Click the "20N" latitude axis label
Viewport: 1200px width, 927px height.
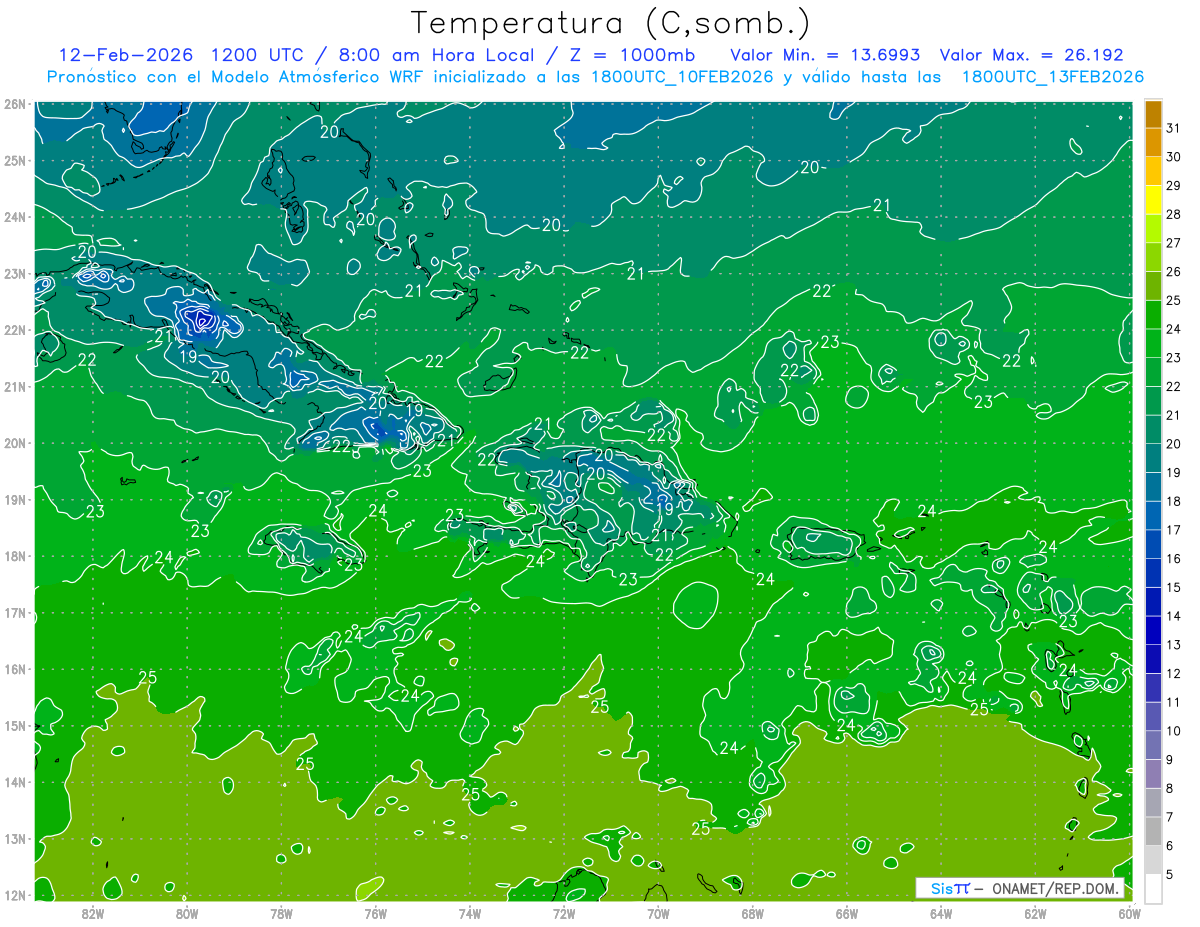pyautogui.click(x=15, y=443)
